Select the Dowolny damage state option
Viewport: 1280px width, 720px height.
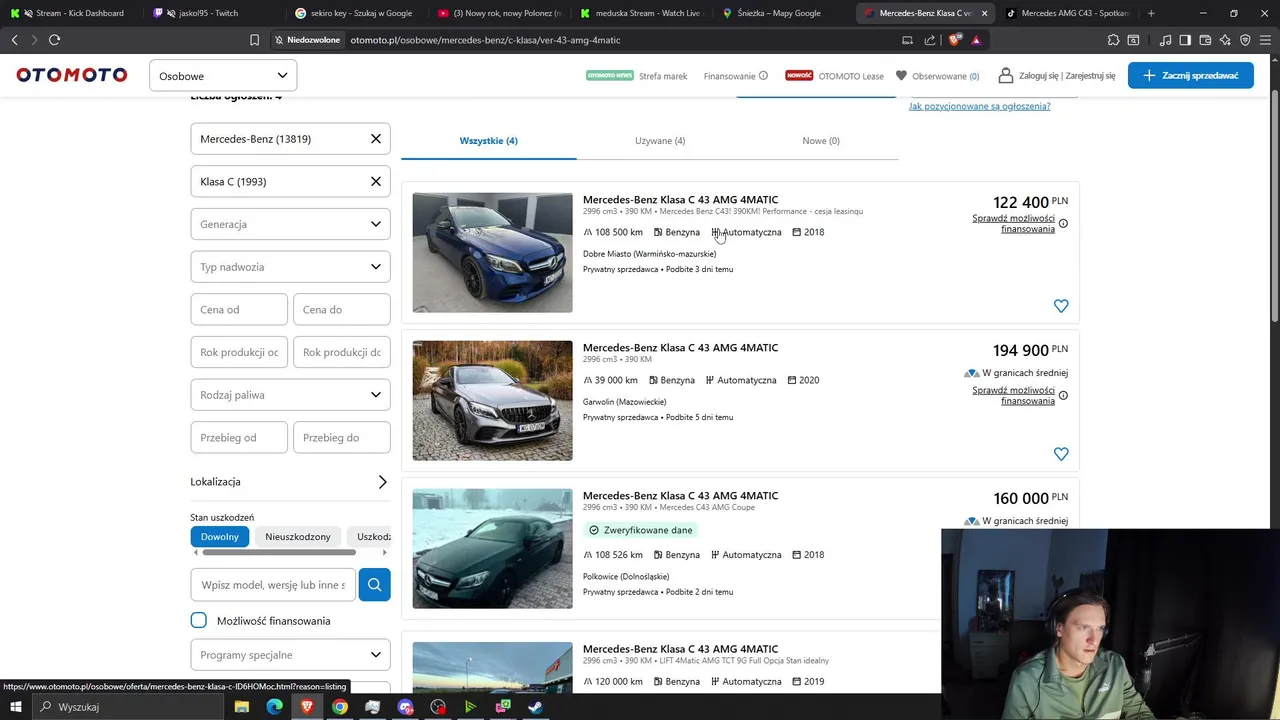click(x=220, y=537)
